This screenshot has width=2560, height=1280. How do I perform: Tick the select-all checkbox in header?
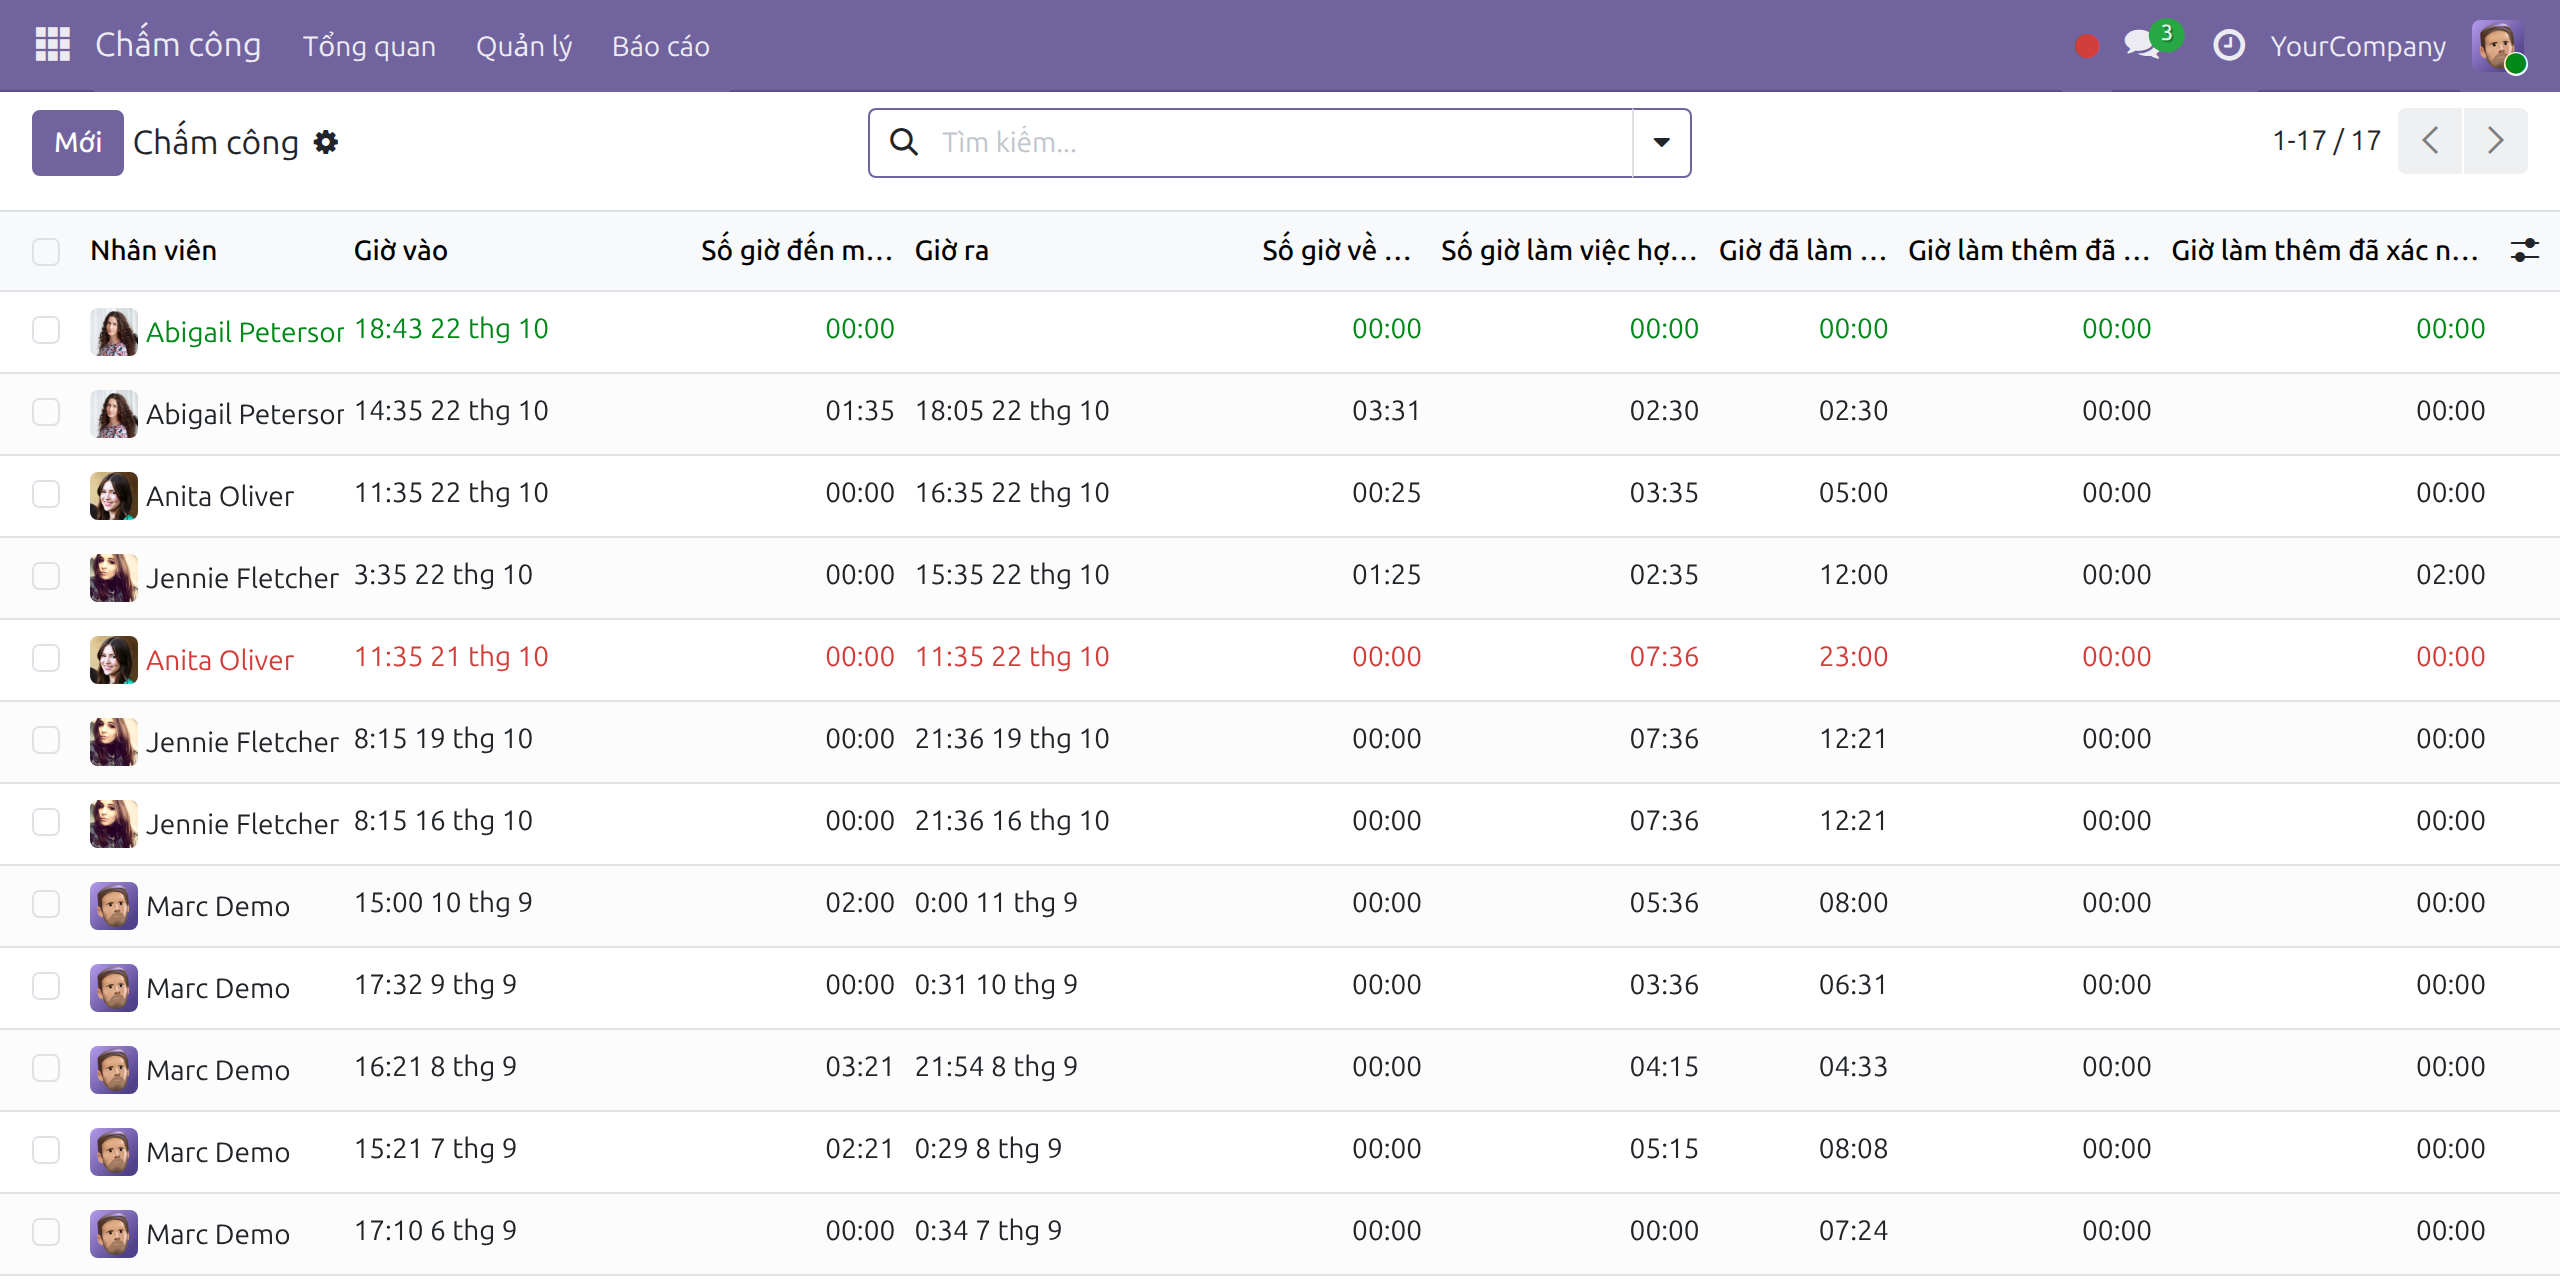46,251
